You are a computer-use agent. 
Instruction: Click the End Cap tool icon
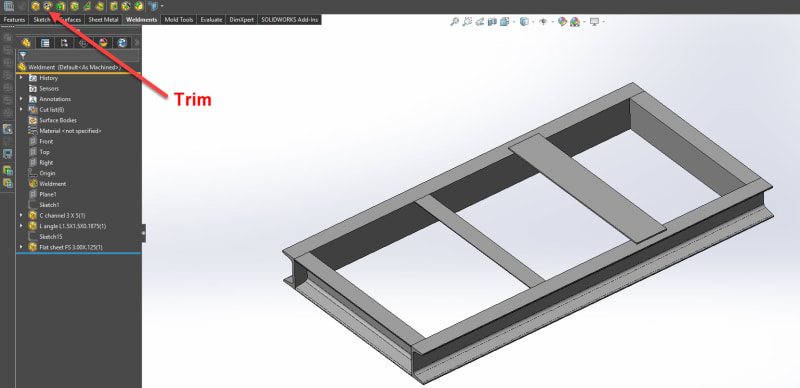click(x=74, y=6)
